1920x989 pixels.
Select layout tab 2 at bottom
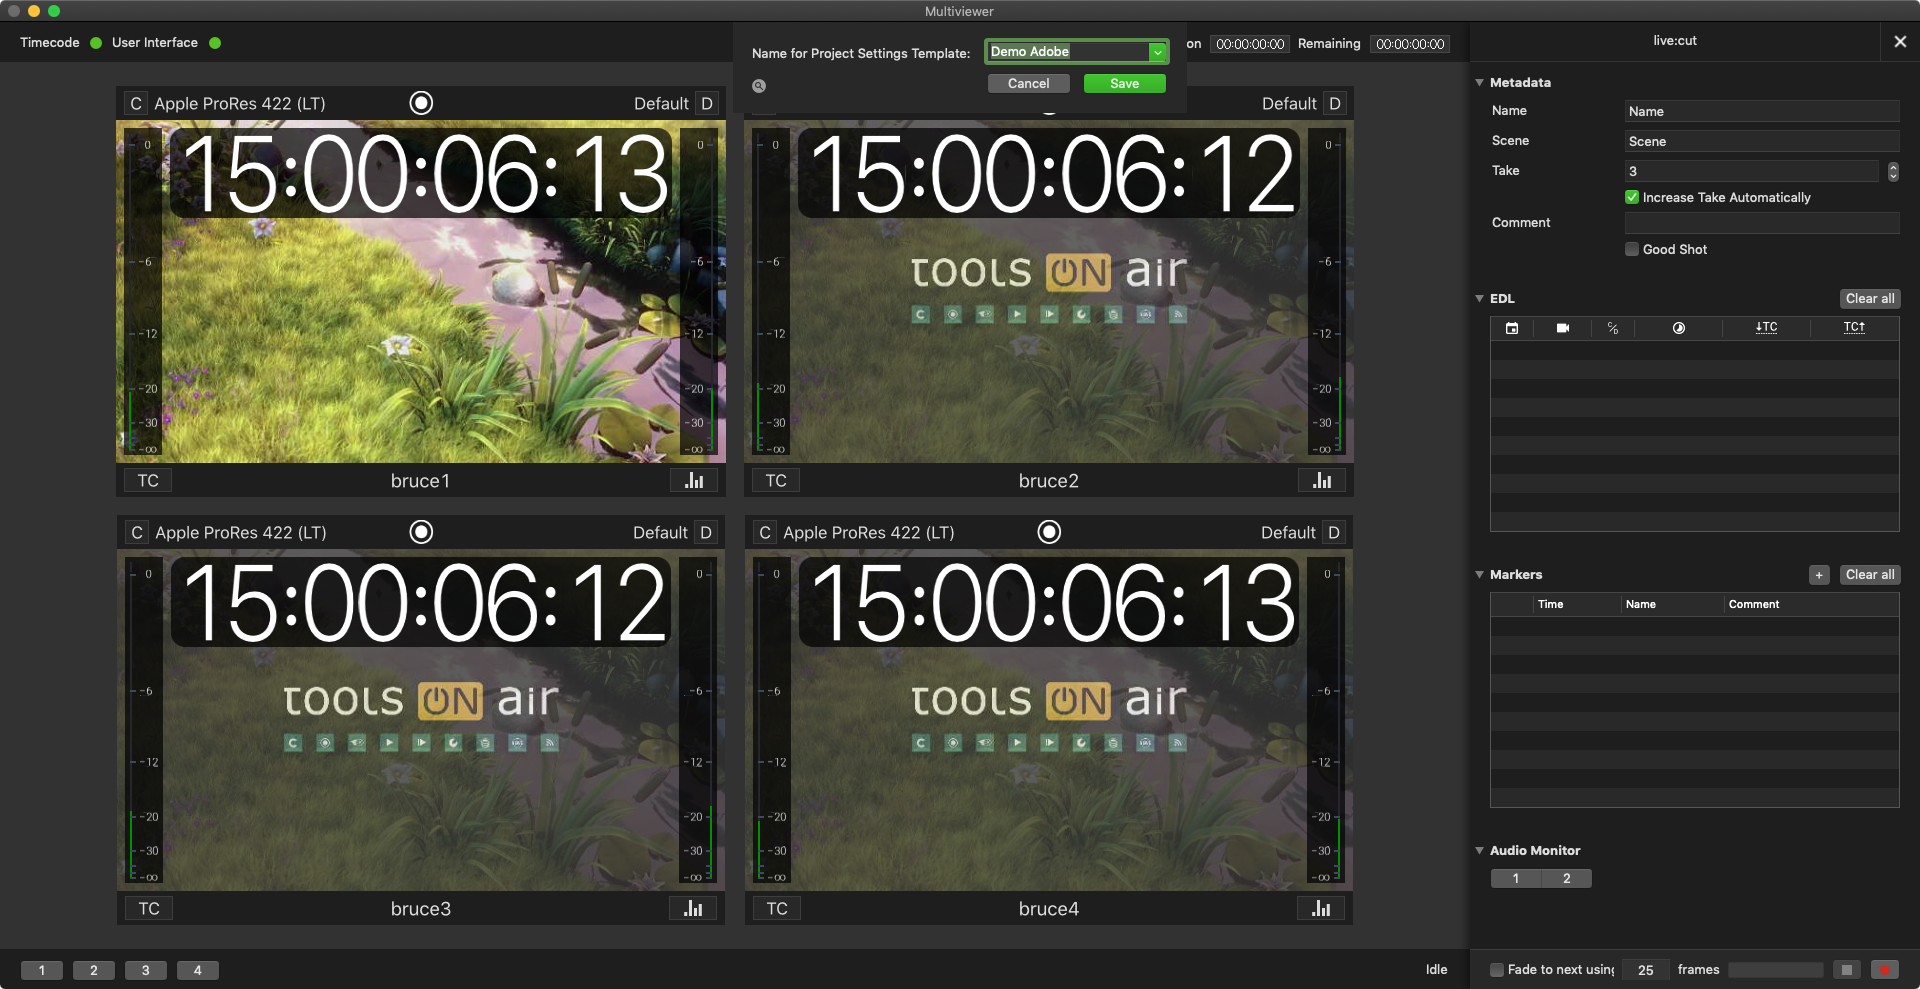tap(94, 970)
